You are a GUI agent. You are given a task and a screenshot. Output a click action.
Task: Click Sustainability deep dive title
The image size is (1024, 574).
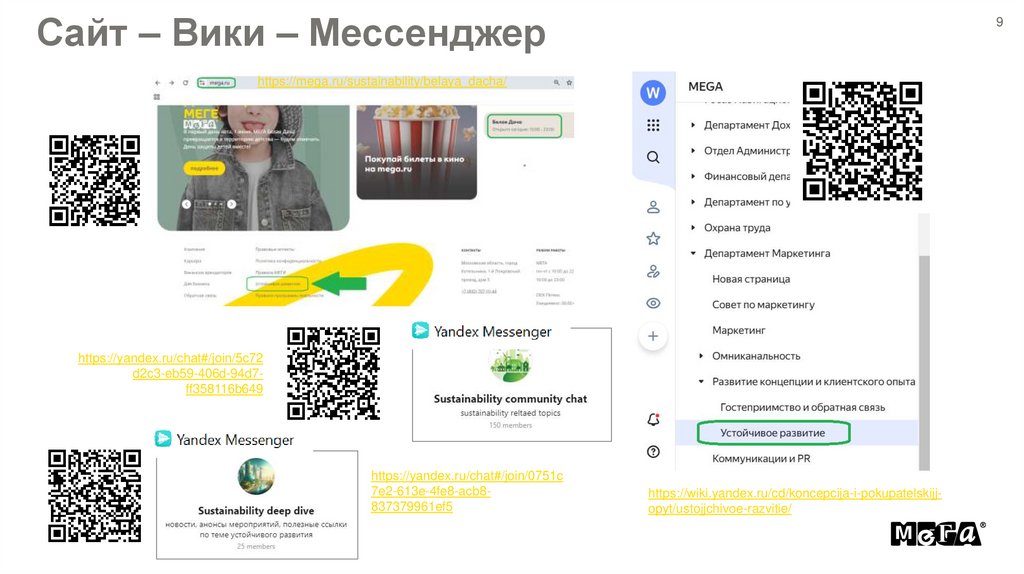pos(256,511)
